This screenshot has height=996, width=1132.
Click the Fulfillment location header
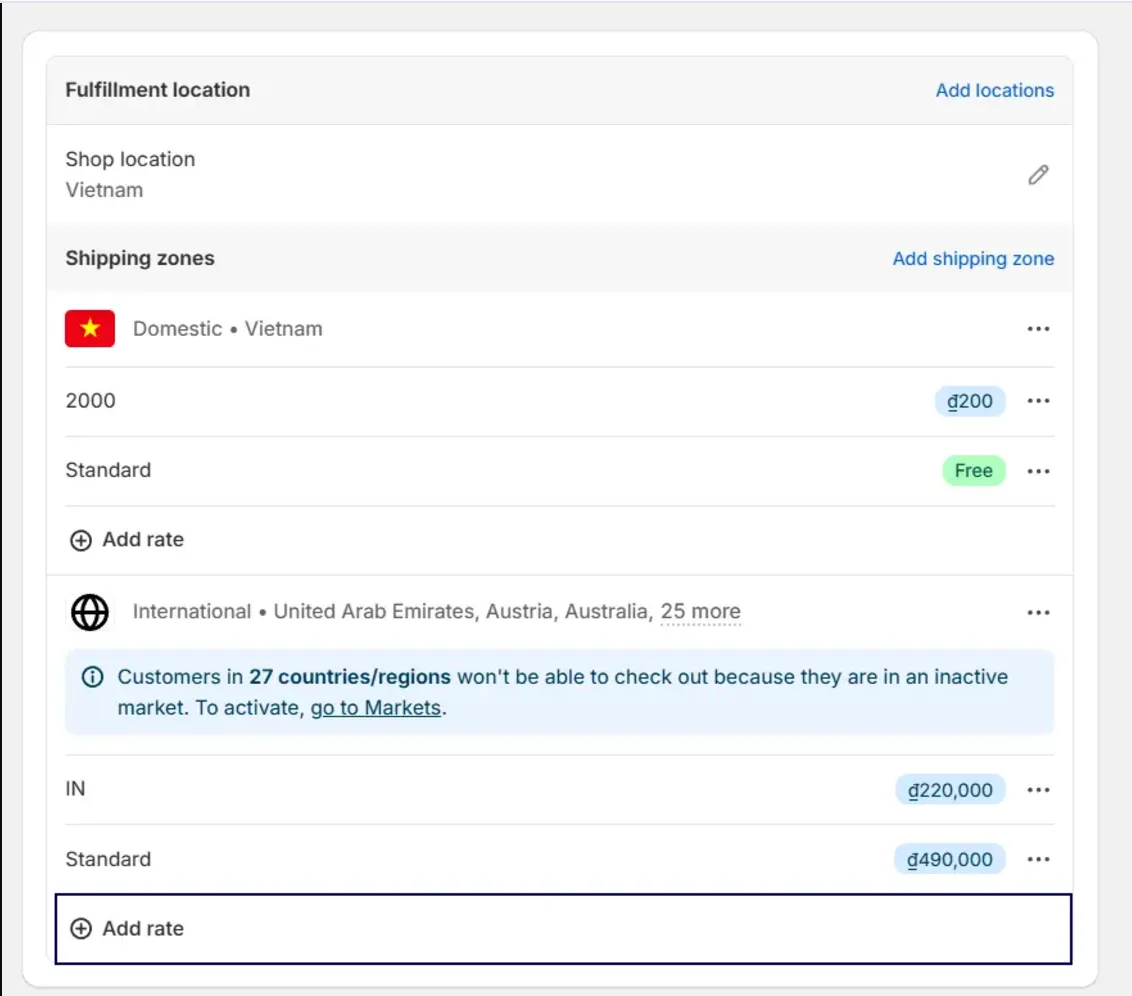[x=157, y=90]
